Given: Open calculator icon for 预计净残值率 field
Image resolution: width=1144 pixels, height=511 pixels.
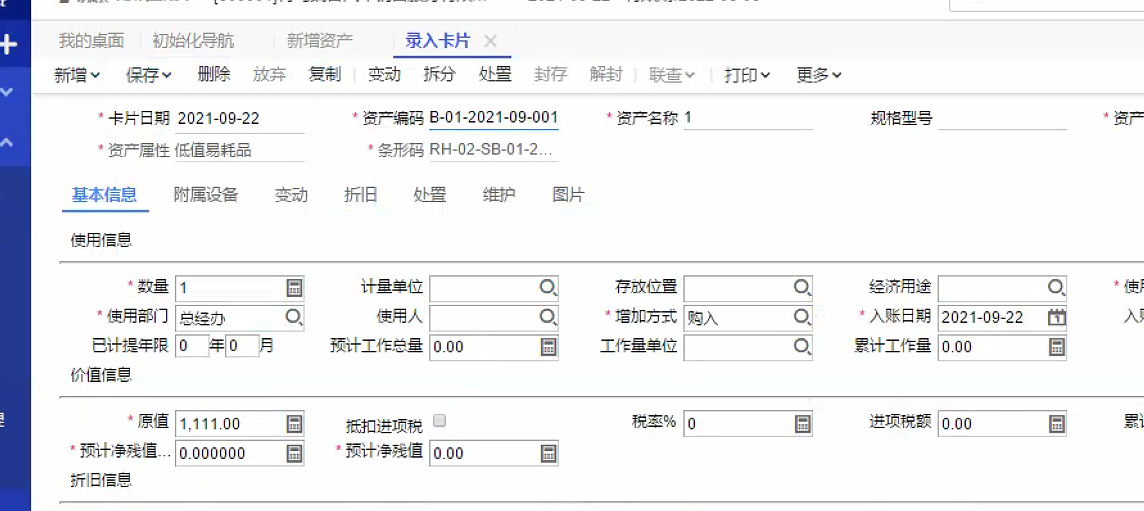Looking at the screenshot, I should (x=294, y=453).
